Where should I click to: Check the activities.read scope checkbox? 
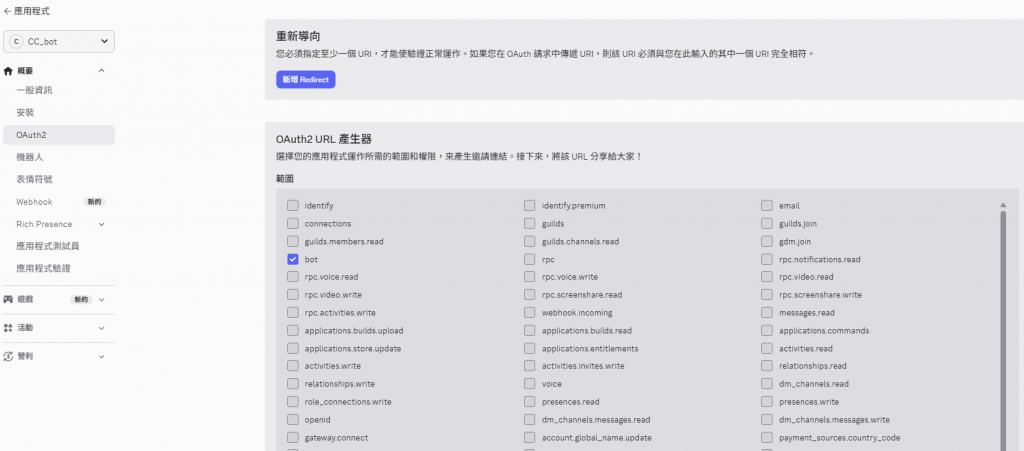[767, 349]
